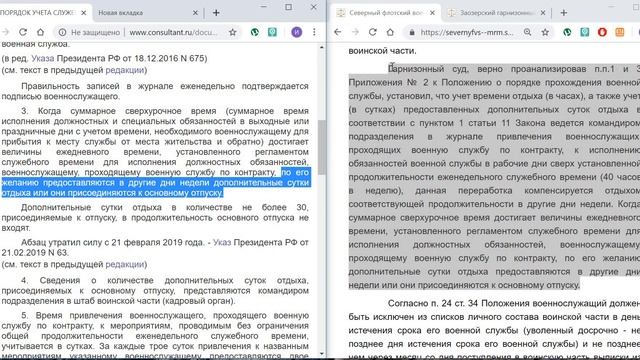Go forward in left browser window
640x360 pixels.
[x=5, y=32]
